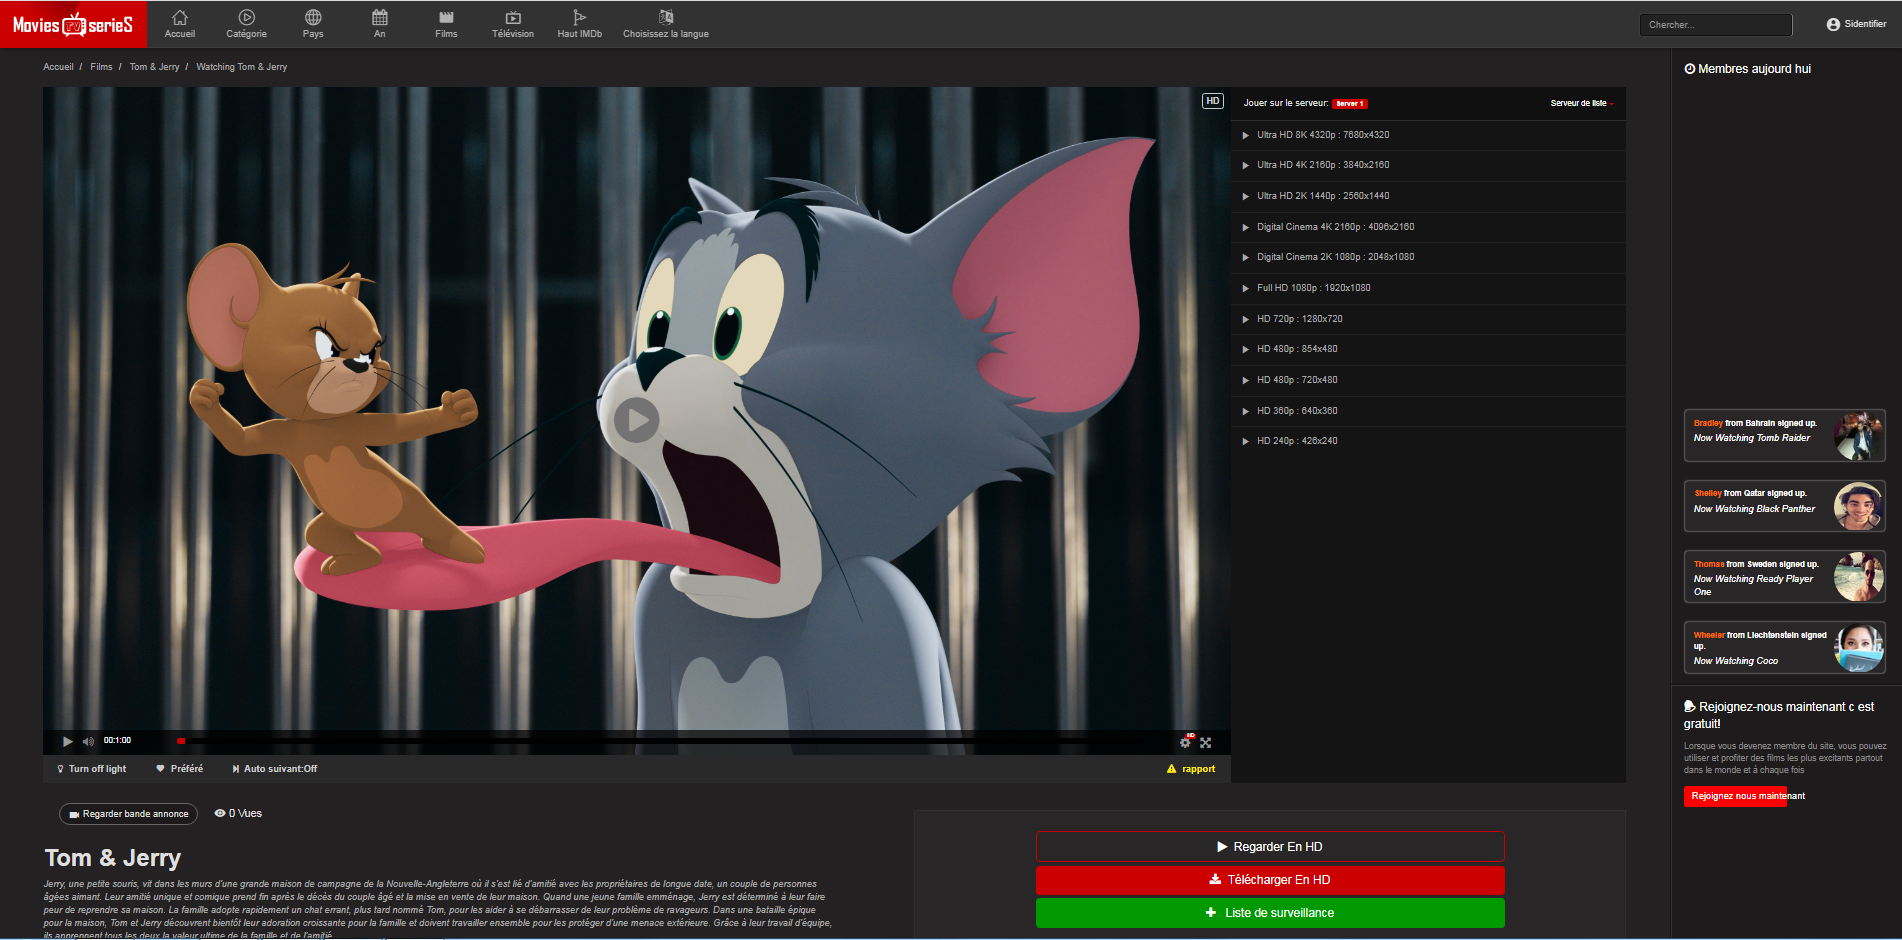1902x940 pixels.
Task: Select HD 480p 720x480 quality
Action: click(x=1428, y=380)
